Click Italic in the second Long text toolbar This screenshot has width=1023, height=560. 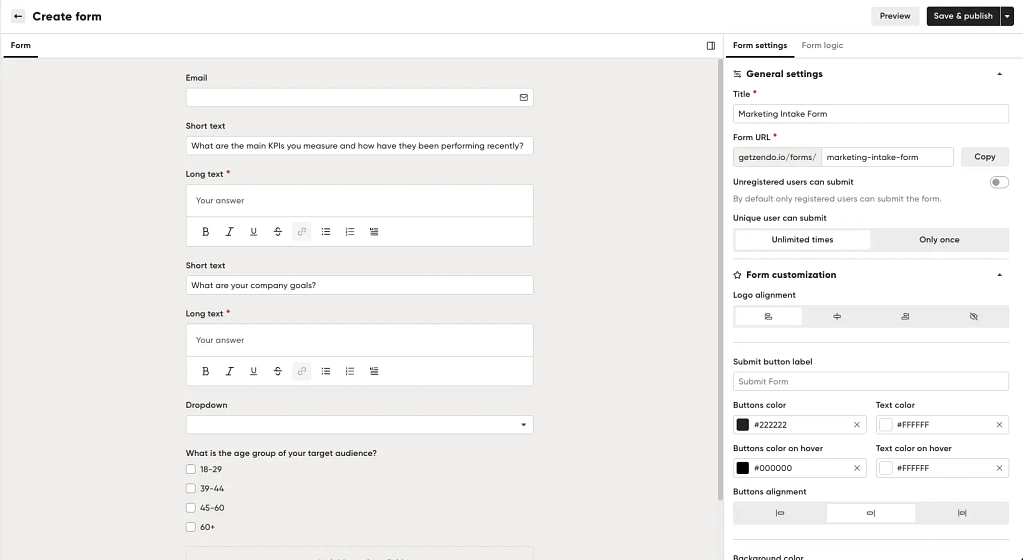(x=230, y=371)
